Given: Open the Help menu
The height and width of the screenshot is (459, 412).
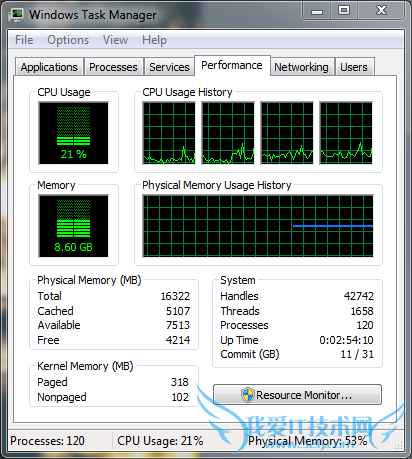Looking at the screenshot, I should point(154,40).
